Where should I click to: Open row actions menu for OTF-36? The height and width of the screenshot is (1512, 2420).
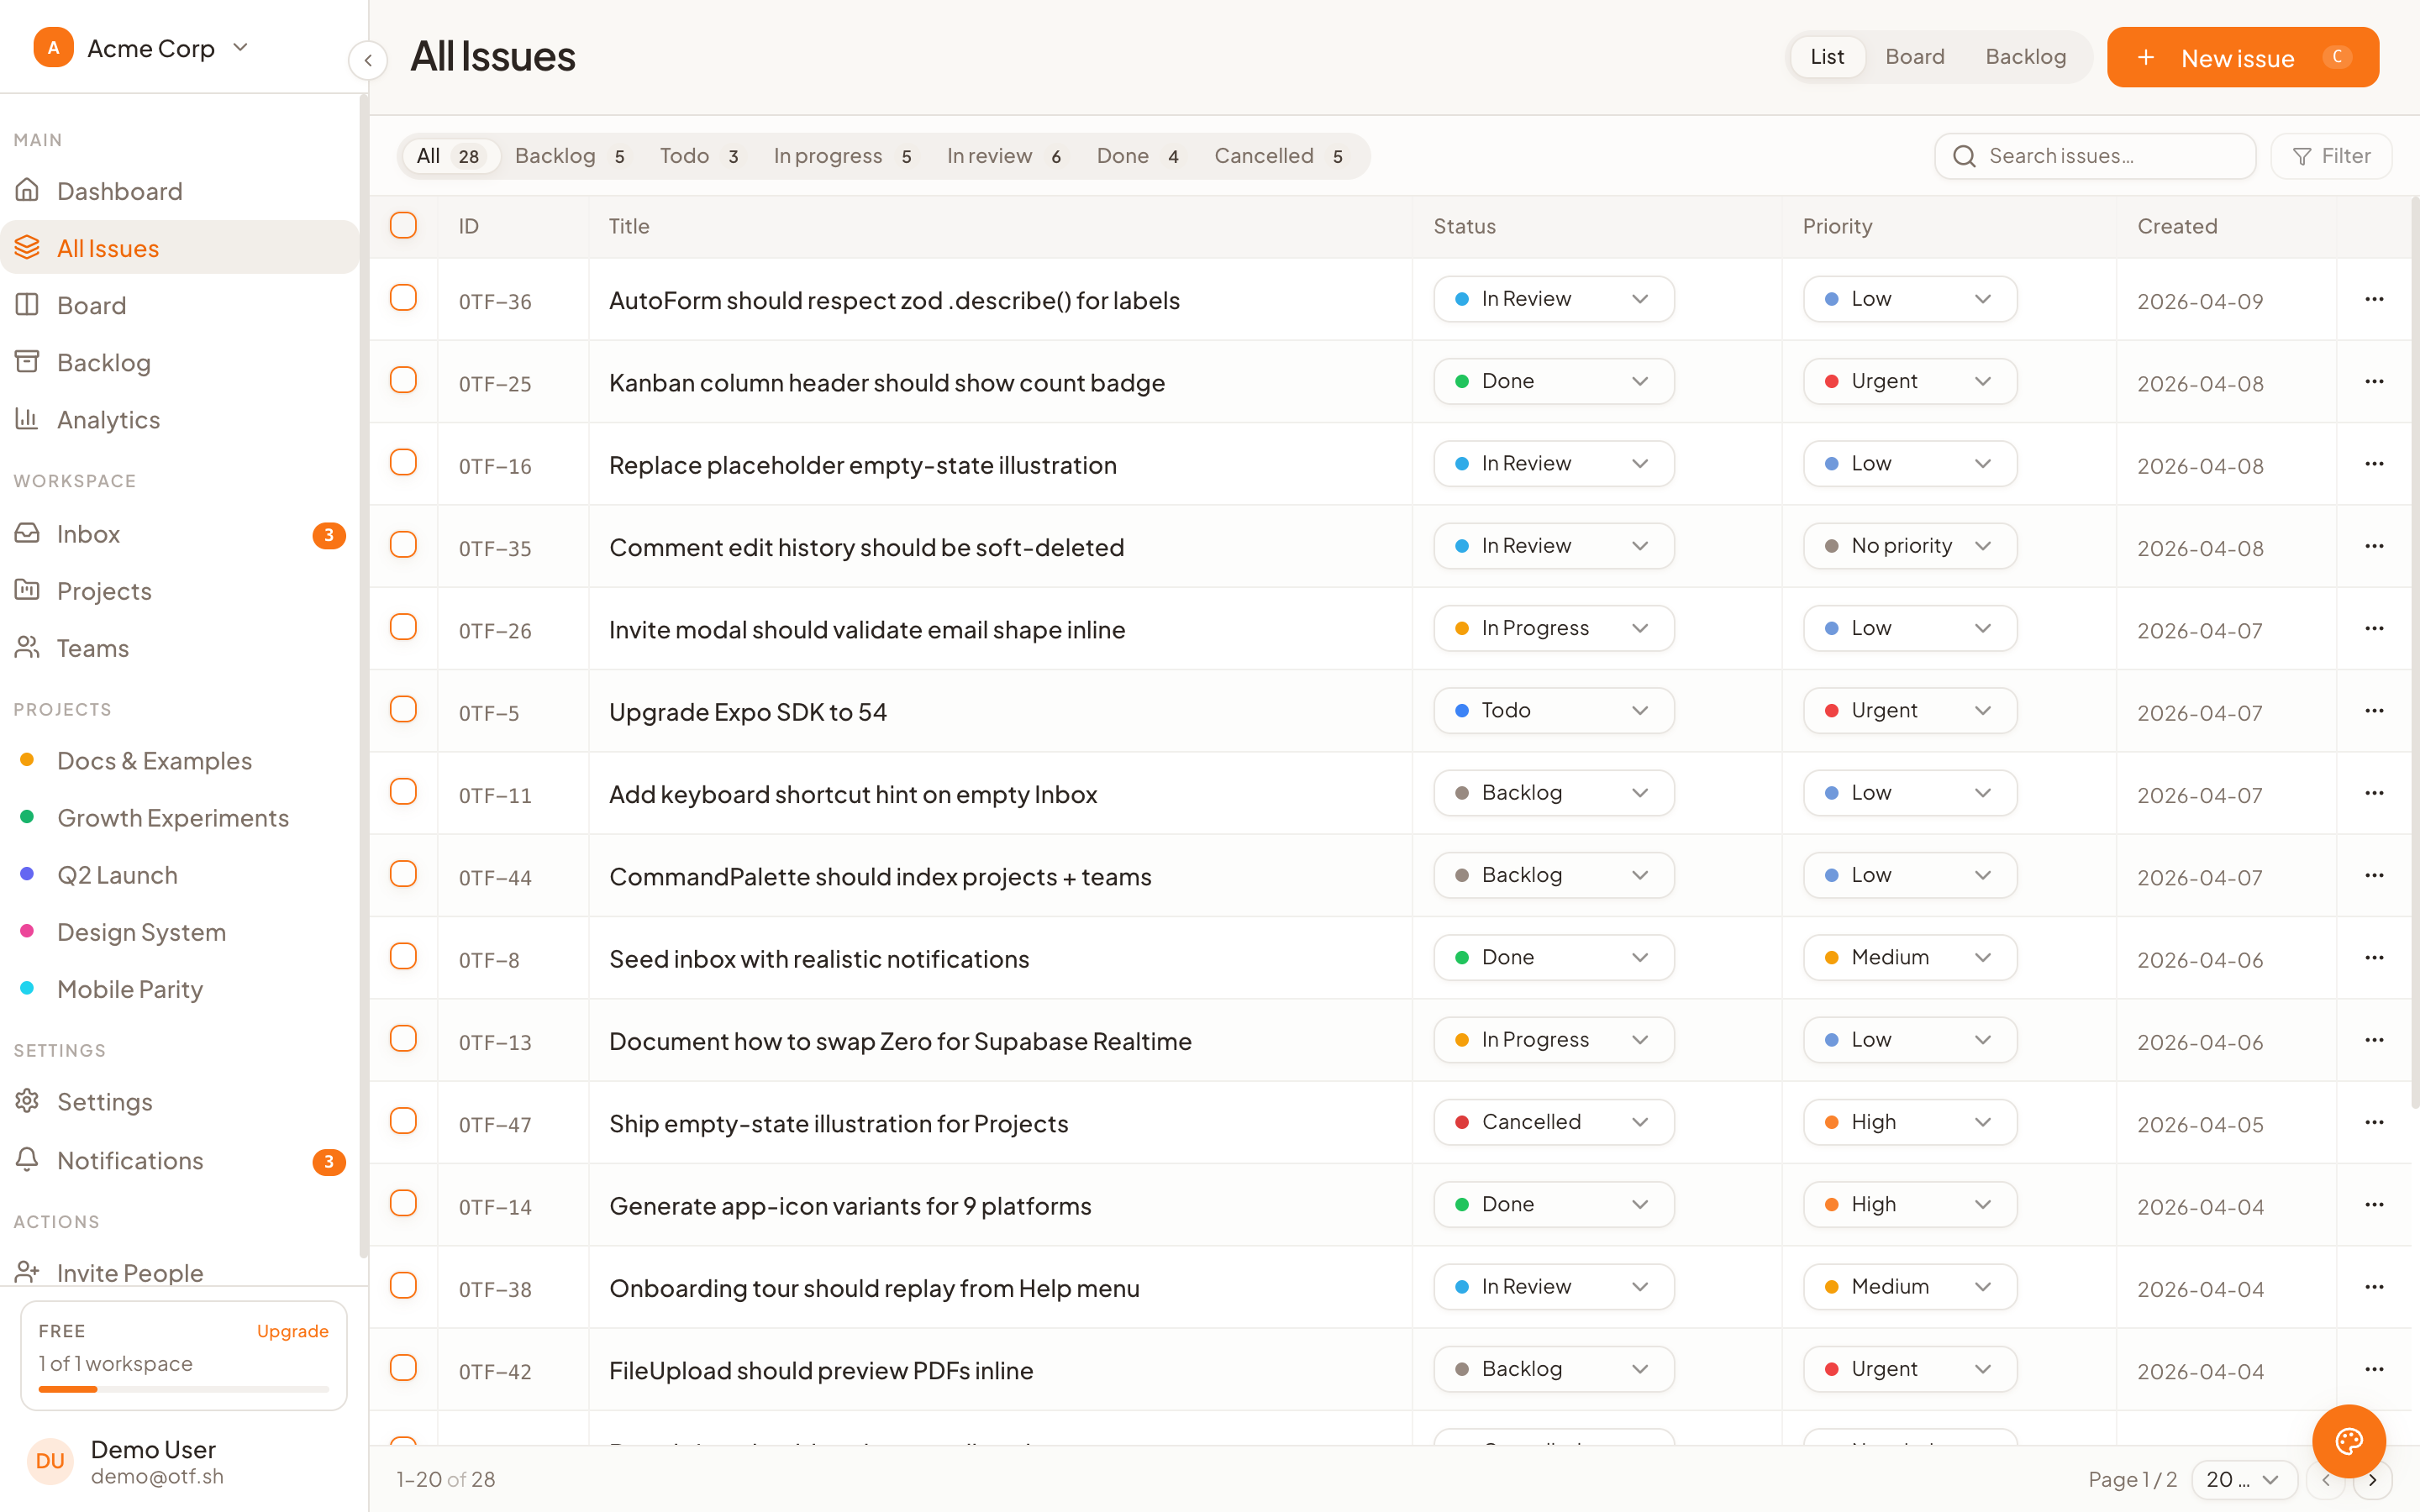coord(2374,299)
